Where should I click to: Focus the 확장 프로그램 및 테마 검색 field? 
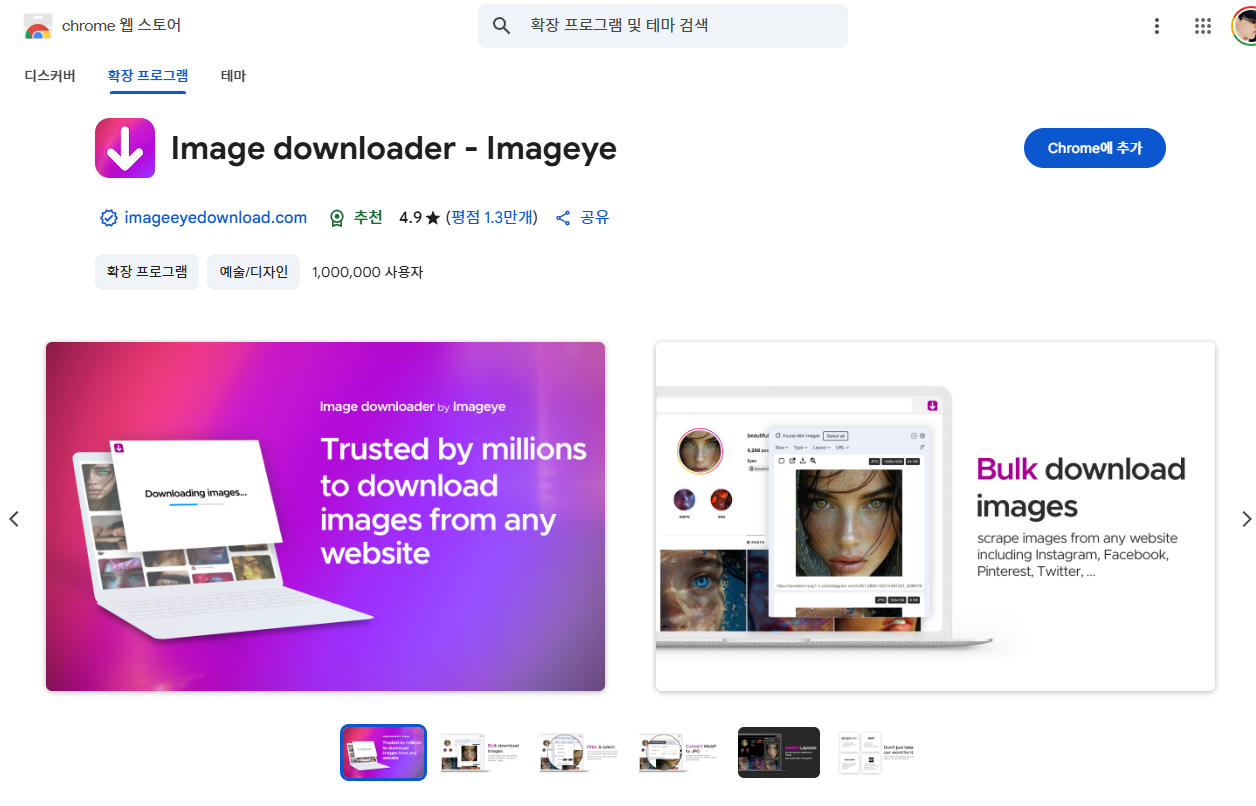pos(663,26)
